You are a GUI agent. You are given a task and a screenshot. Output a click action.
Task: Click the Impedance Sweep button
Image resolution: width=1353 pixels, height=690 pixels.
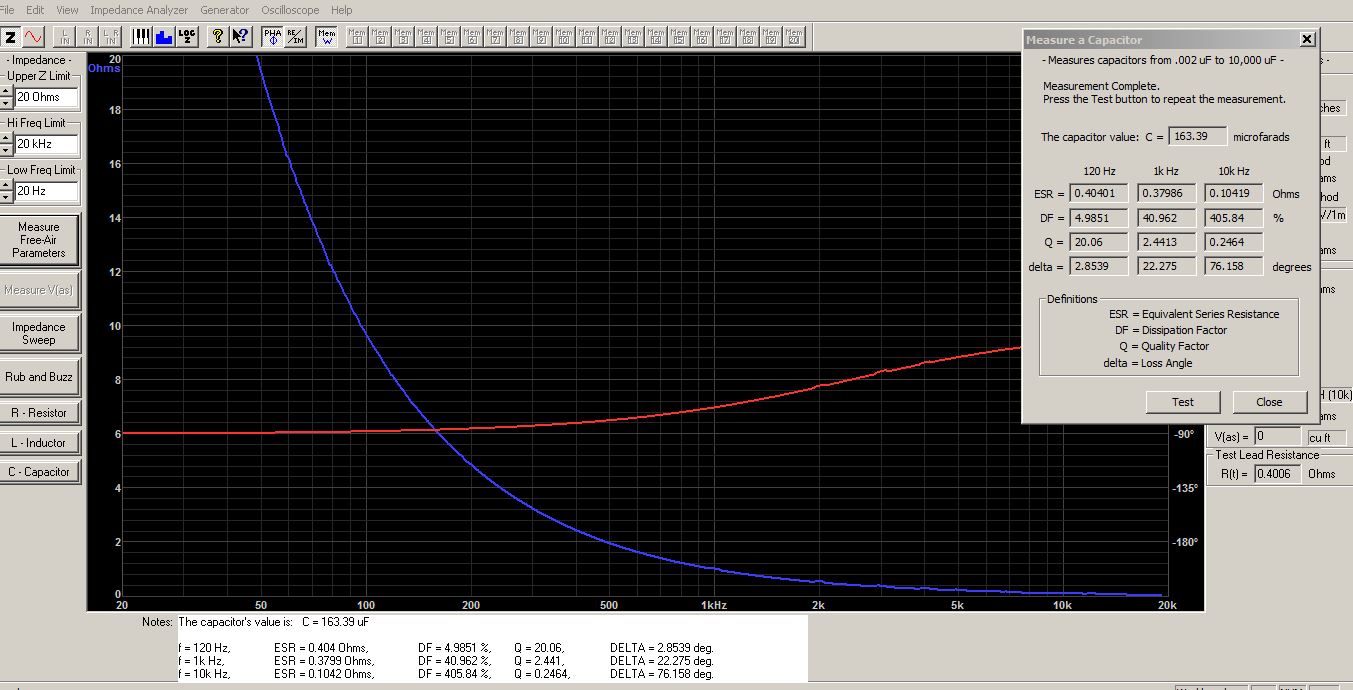(38, 334)
